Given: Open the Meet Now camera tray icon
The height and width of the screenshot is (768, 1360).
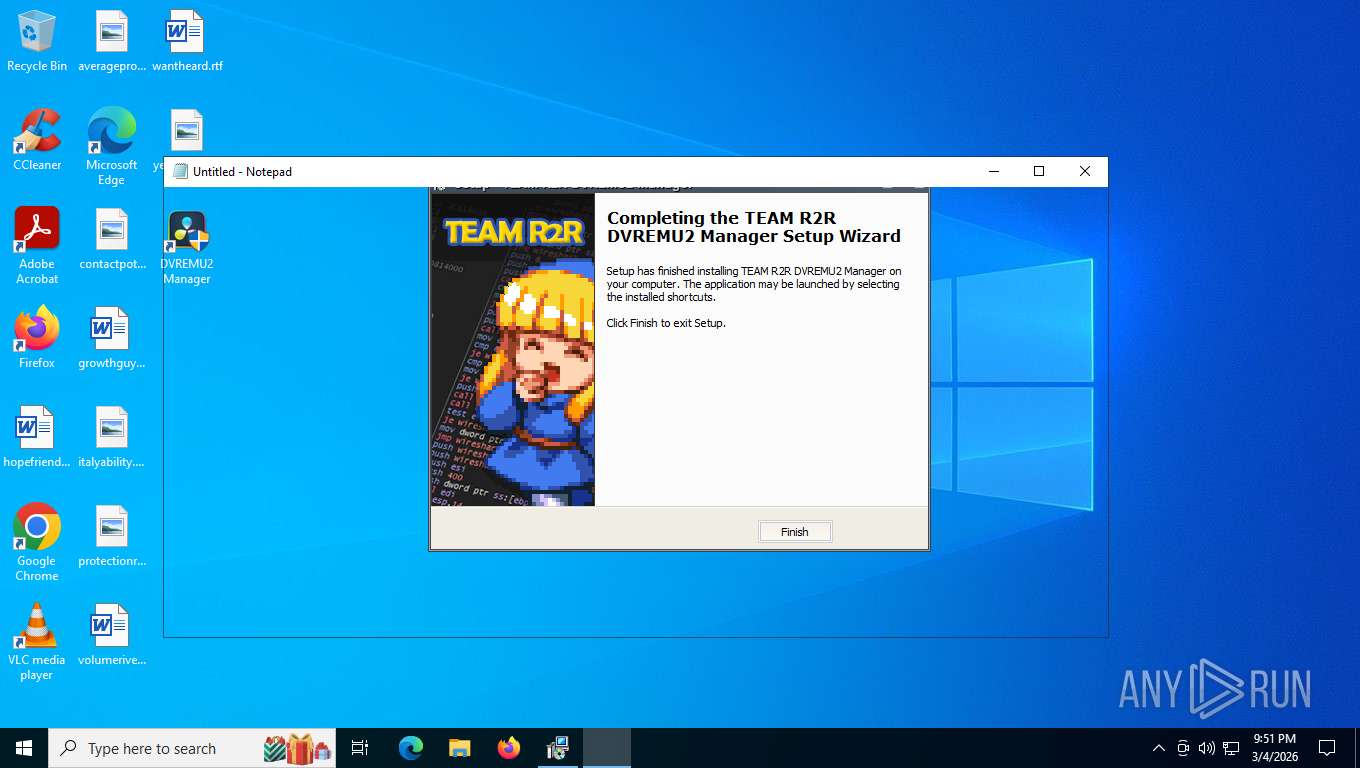Looking at the screenshot, I should [1183, 748].
